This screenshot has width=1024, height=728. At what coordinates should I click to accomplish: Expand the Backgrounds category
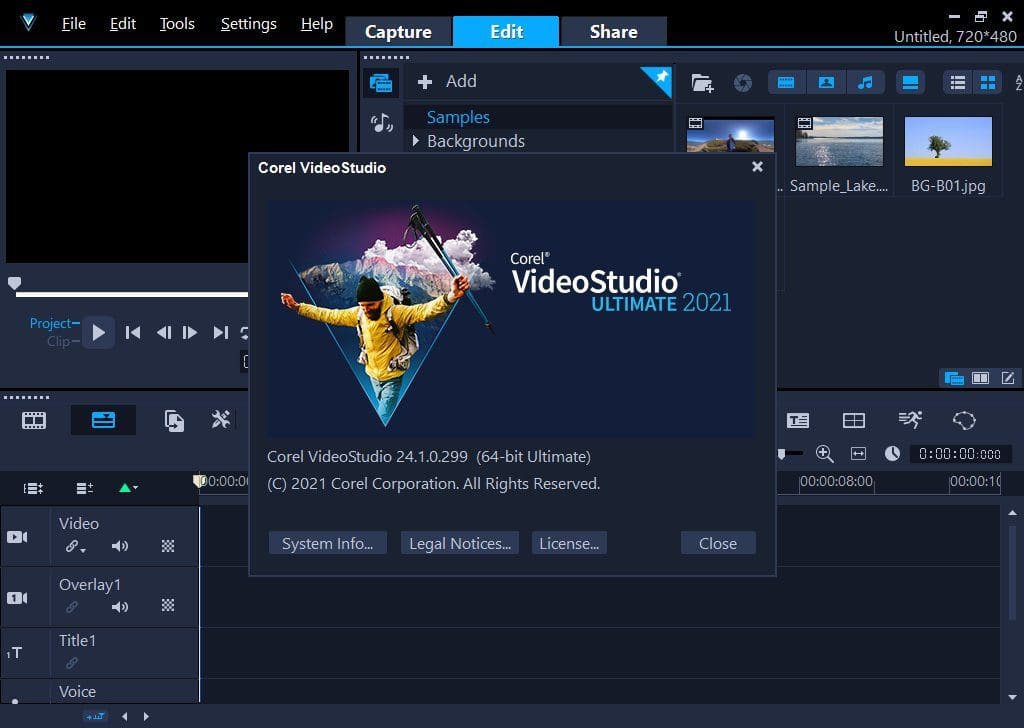(x=417, y=141)
